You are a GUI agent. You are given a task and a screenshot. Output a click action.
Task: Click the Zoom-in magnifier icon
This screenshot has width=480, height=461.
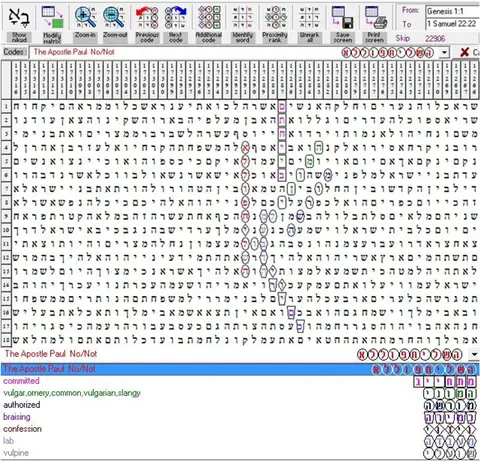tap(85, 17)
